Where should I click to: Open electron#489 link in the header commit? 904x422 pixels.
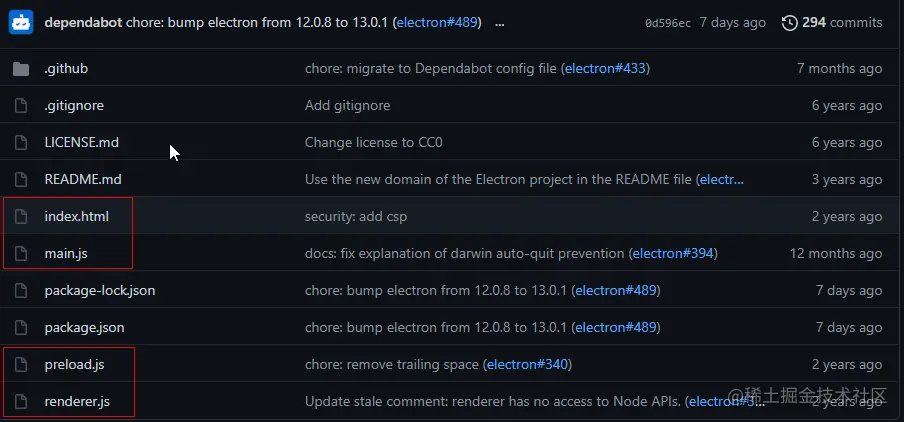[x=438, y=22]
